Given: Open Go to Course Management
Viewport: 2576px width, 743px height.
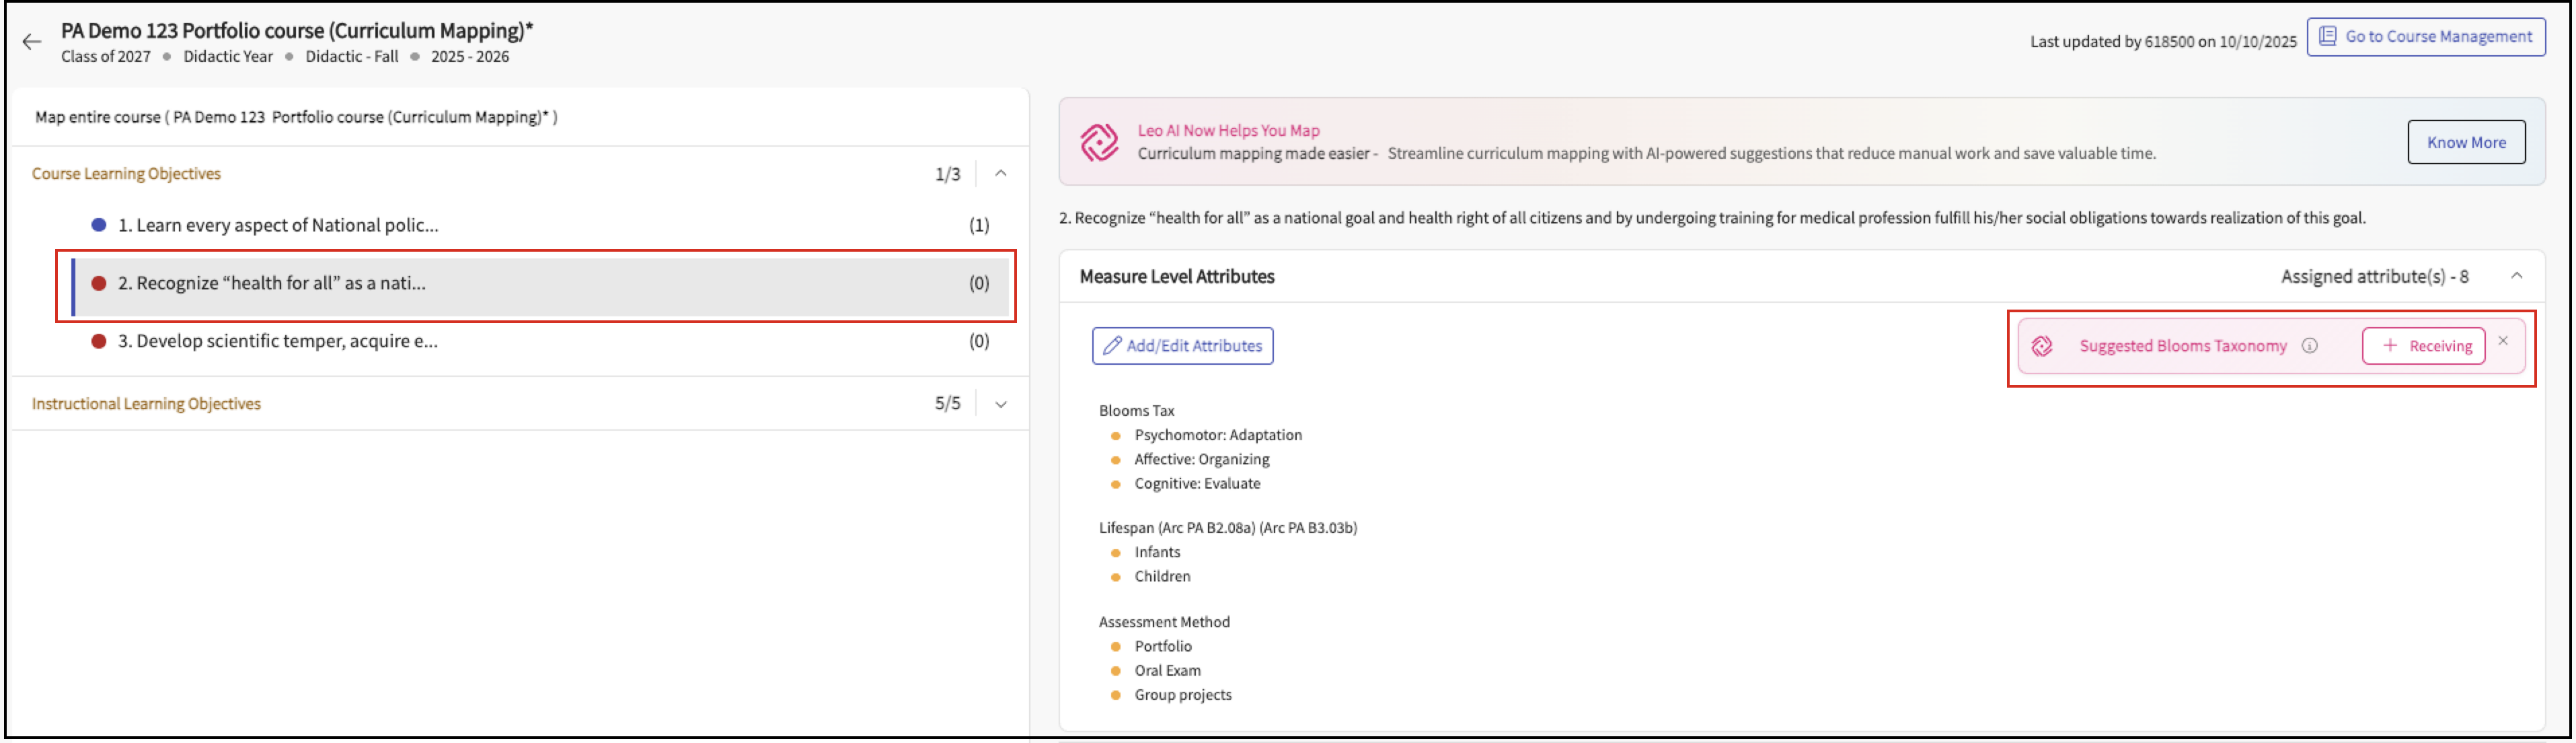Looking at the screenshot, I should [2425, 37].
